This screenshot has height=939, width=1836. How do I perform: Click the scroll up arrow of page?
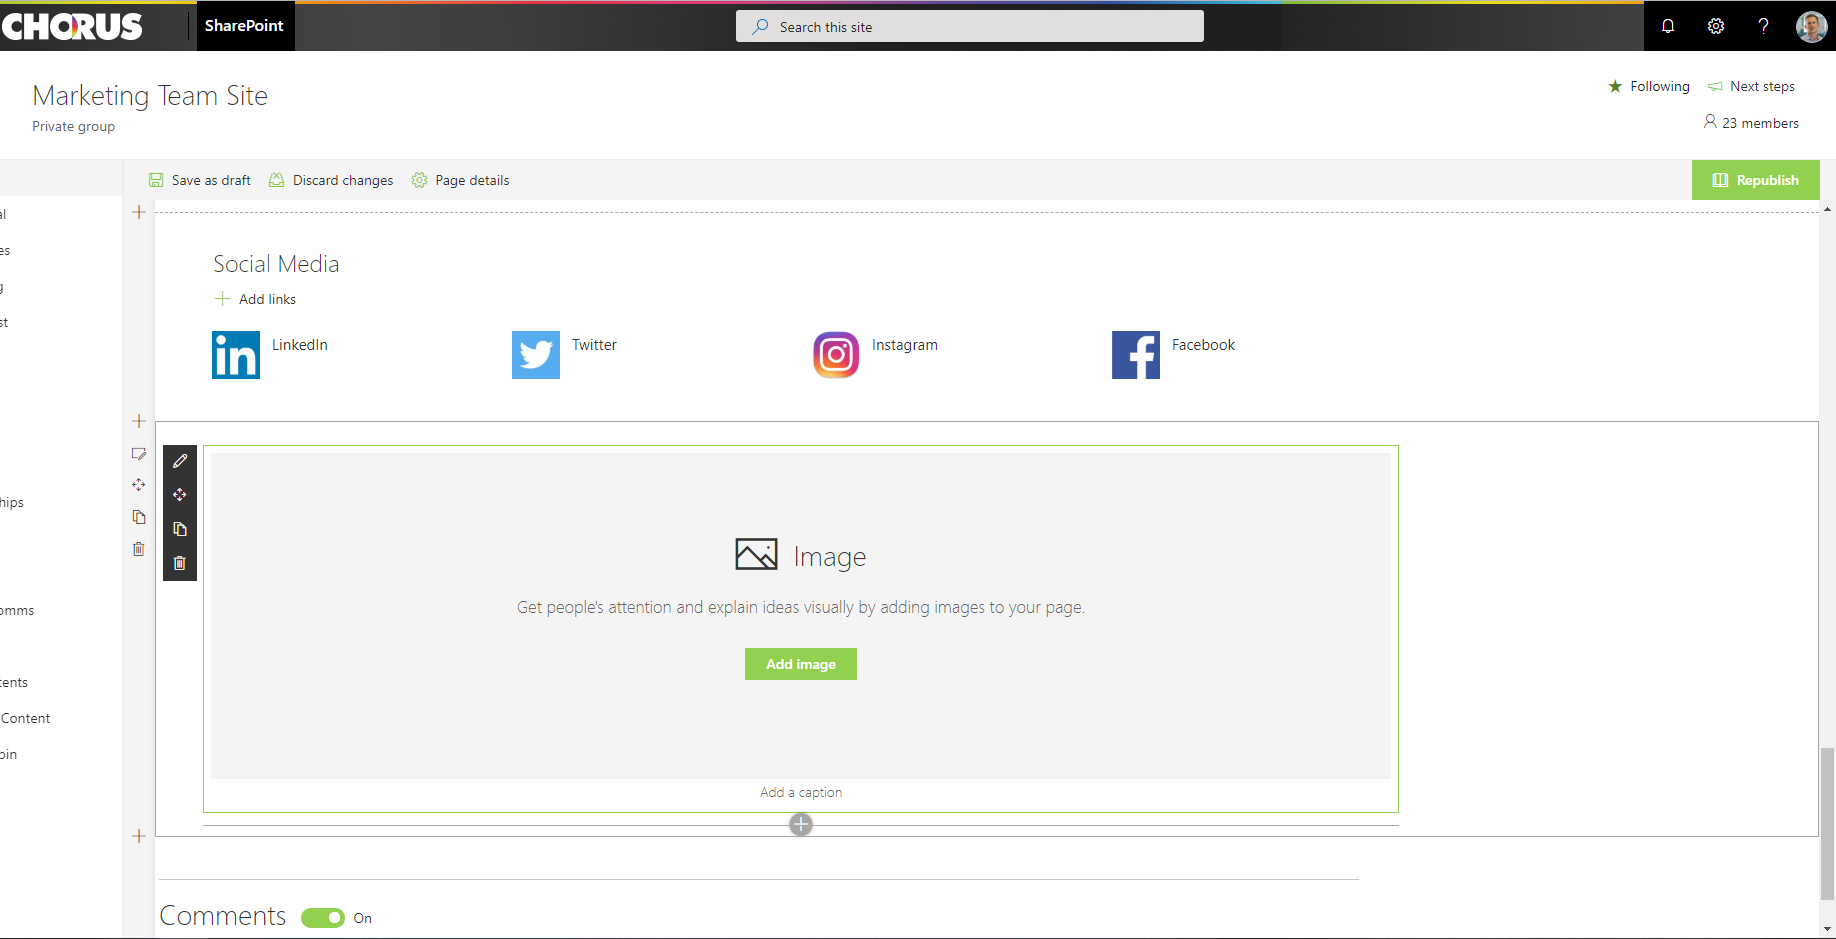click(1827, 209)
